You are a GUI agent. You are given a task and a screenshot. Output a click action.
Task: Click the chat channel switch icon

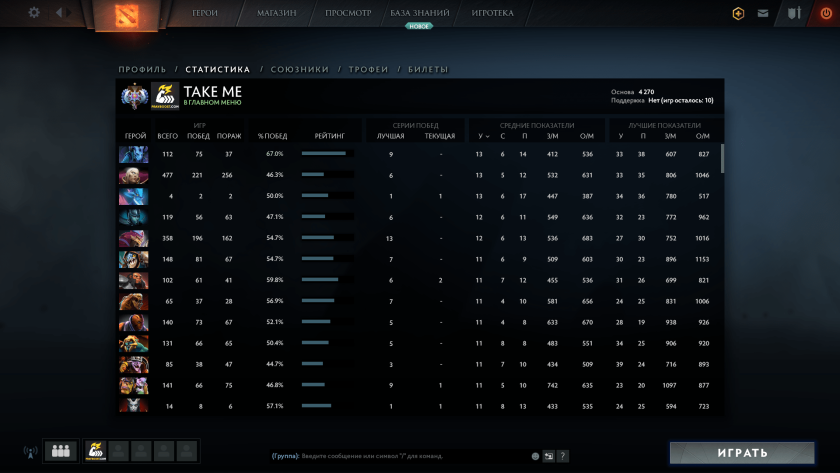pyautogui.click(x=549, y=456)
